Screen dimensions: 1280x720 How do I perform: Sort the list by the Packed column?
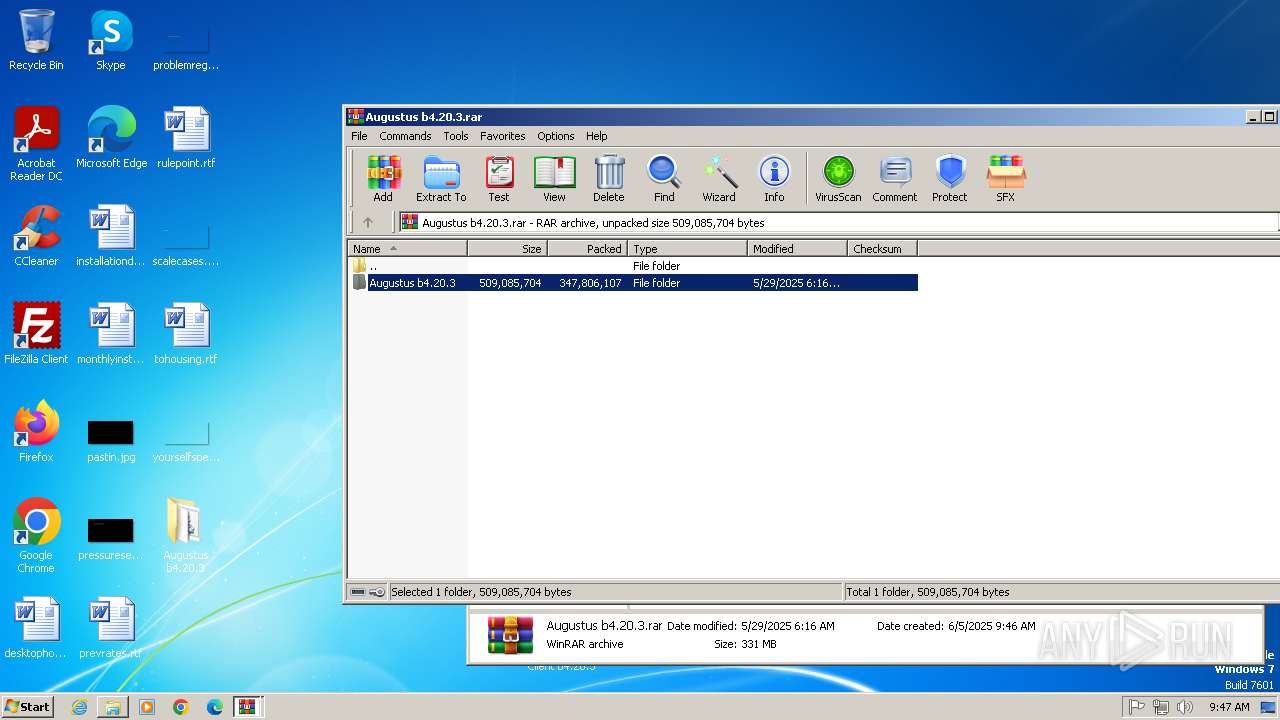point(588,249)
